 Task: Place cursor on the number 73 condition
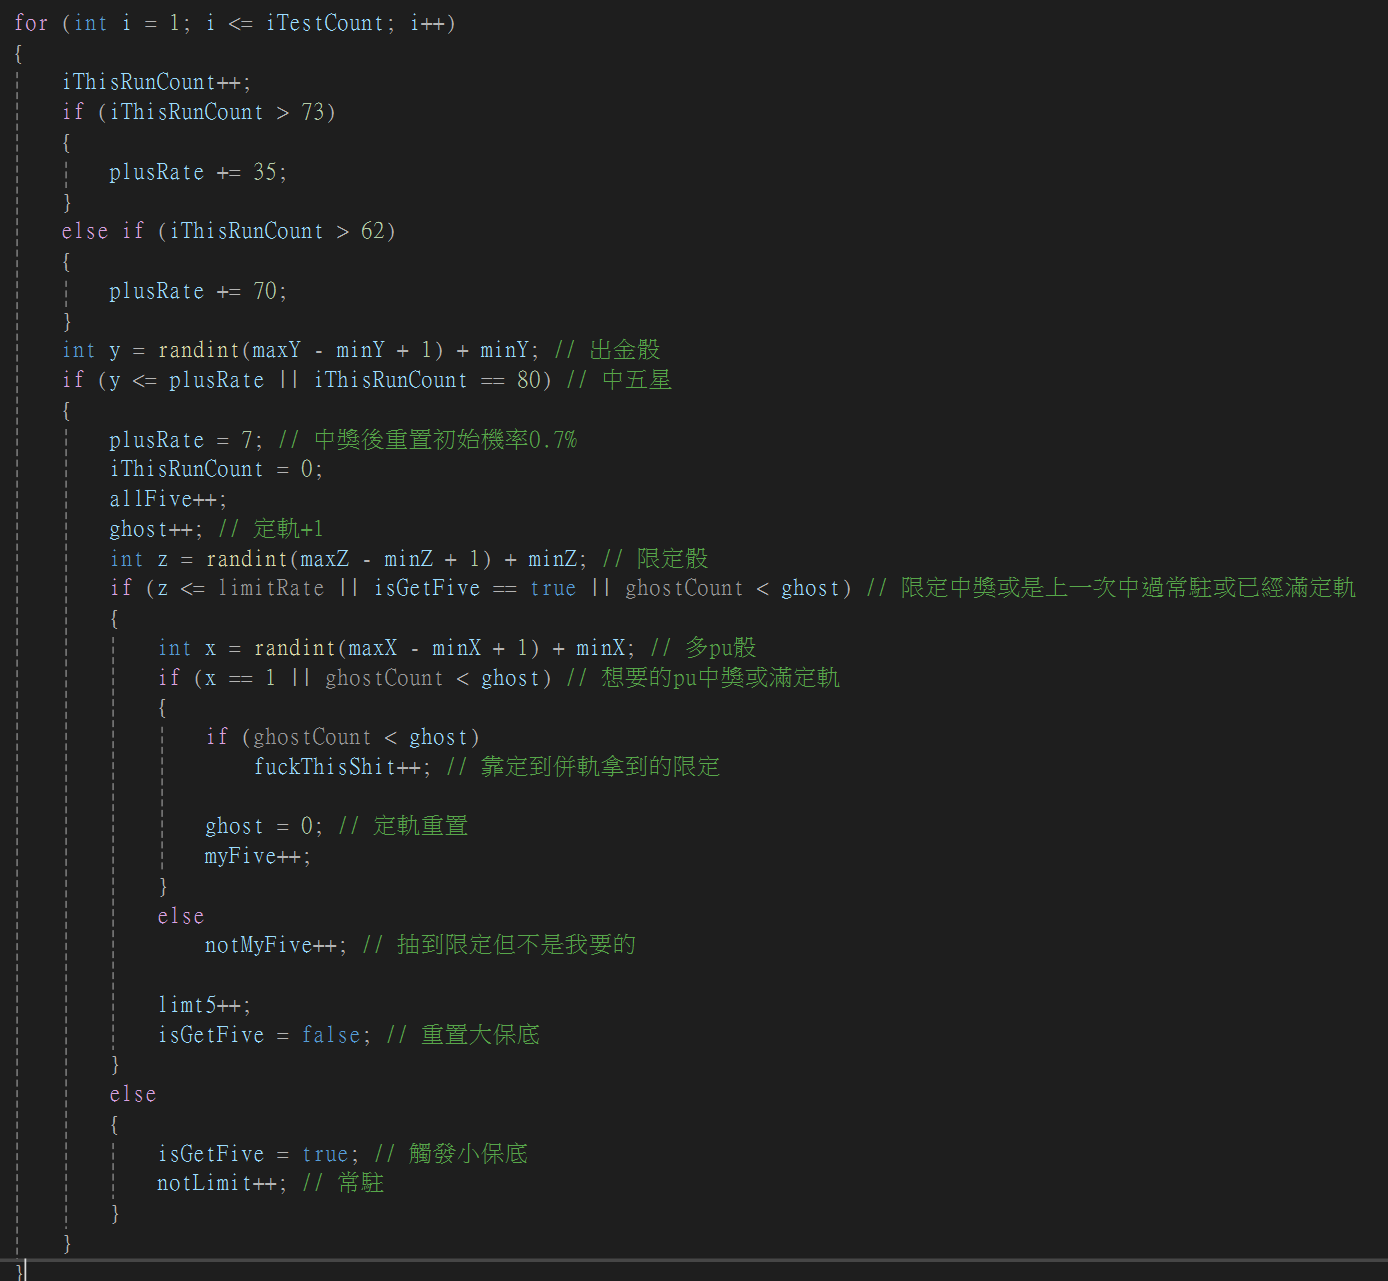click(x=313, y=112)
